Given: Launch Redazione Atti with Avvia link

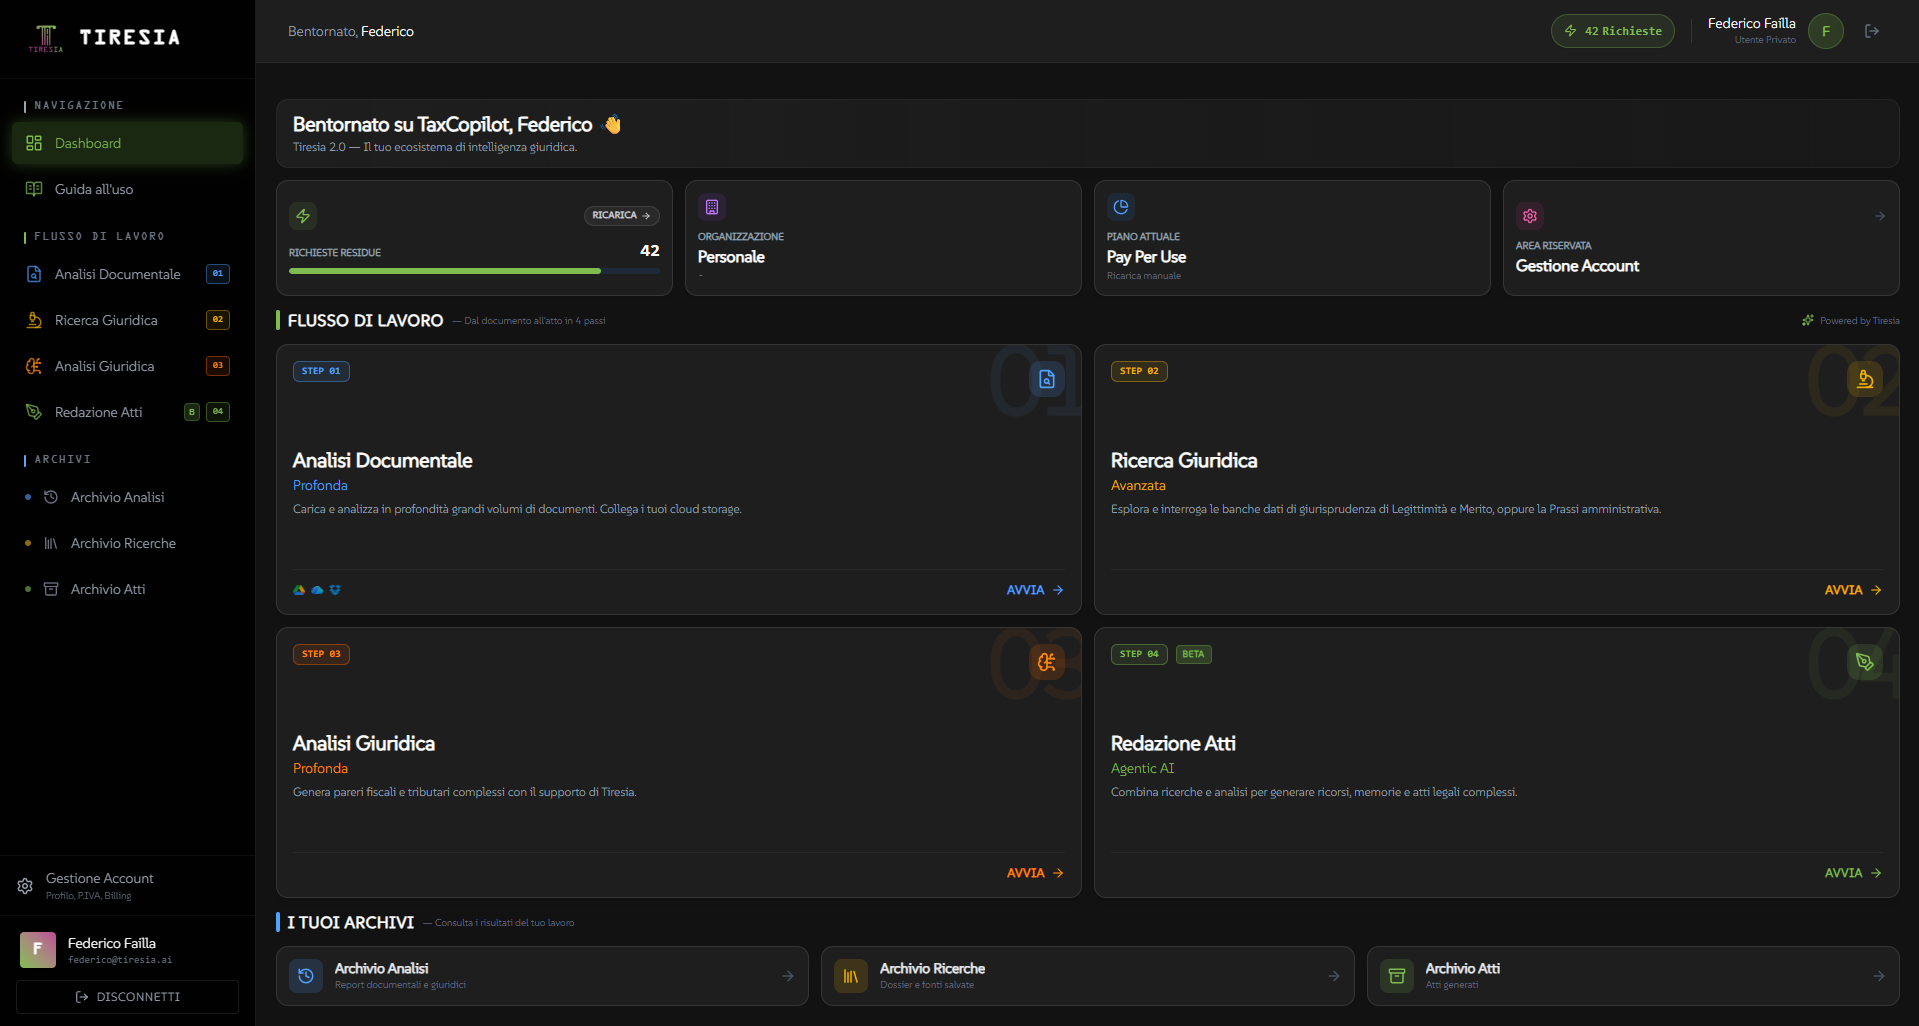Looking at the screenshot, I should tap(1852, 873).
